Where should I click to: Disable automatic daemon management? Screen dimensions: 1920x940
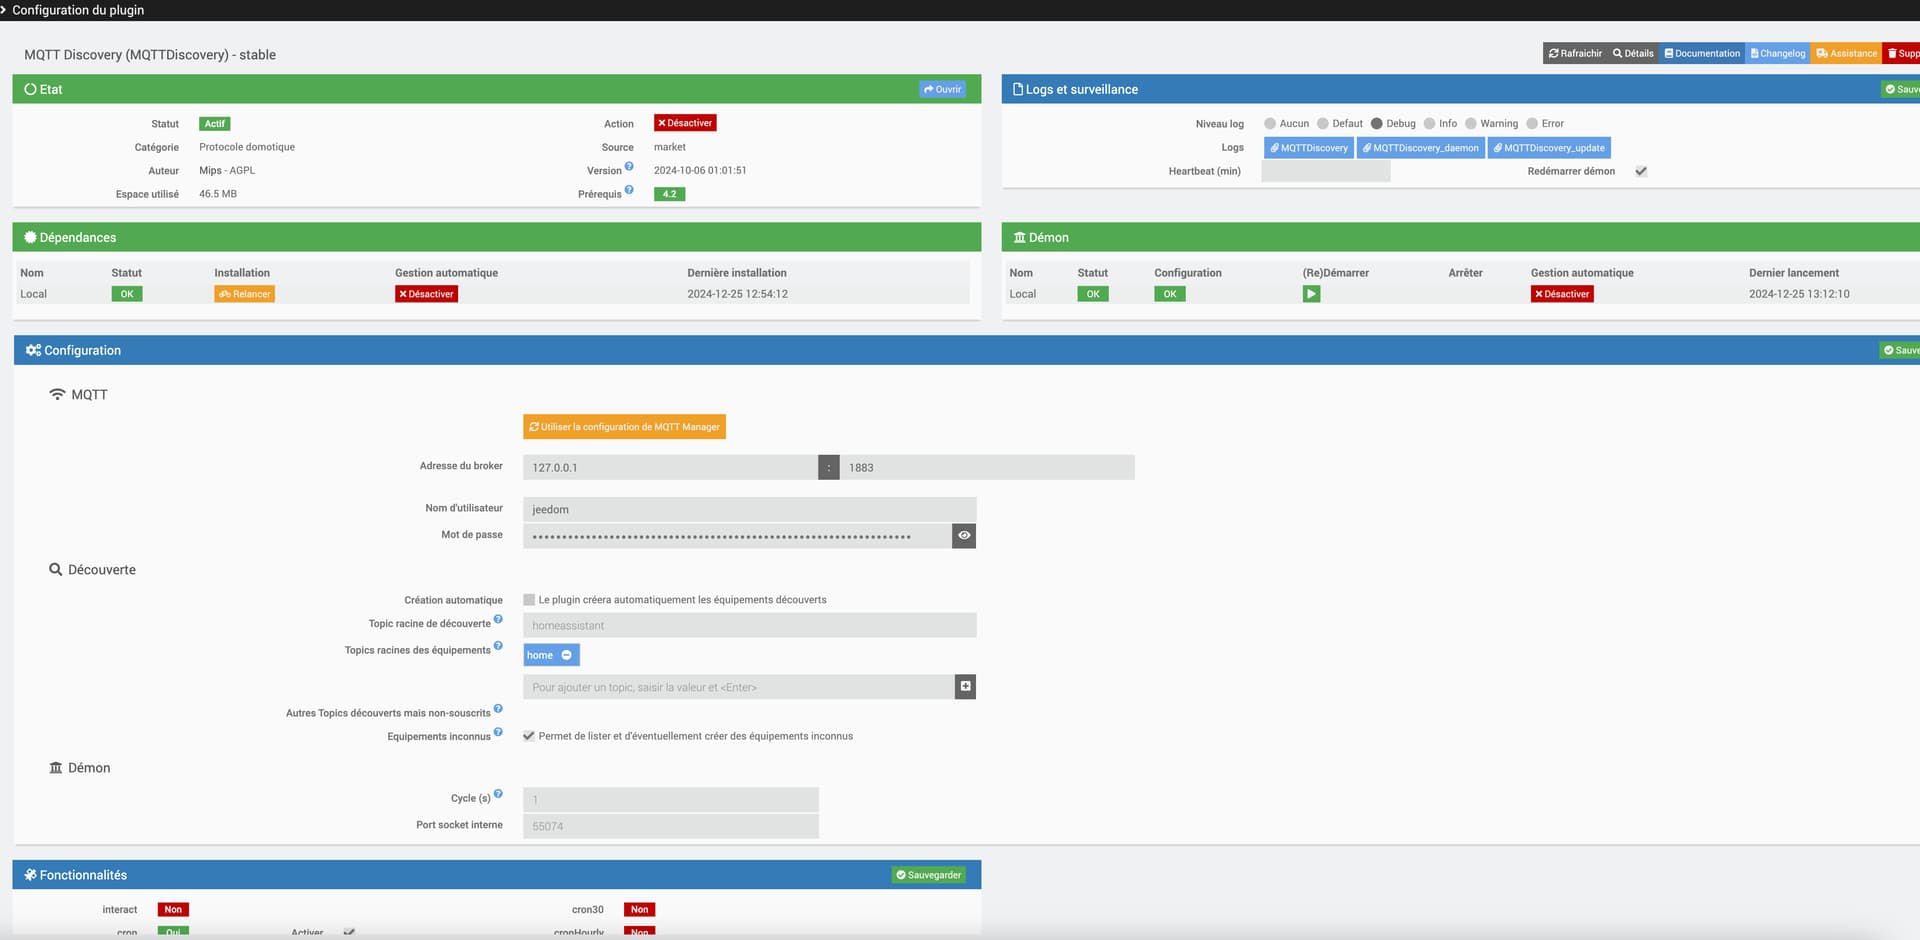[x=1562, y=294]
